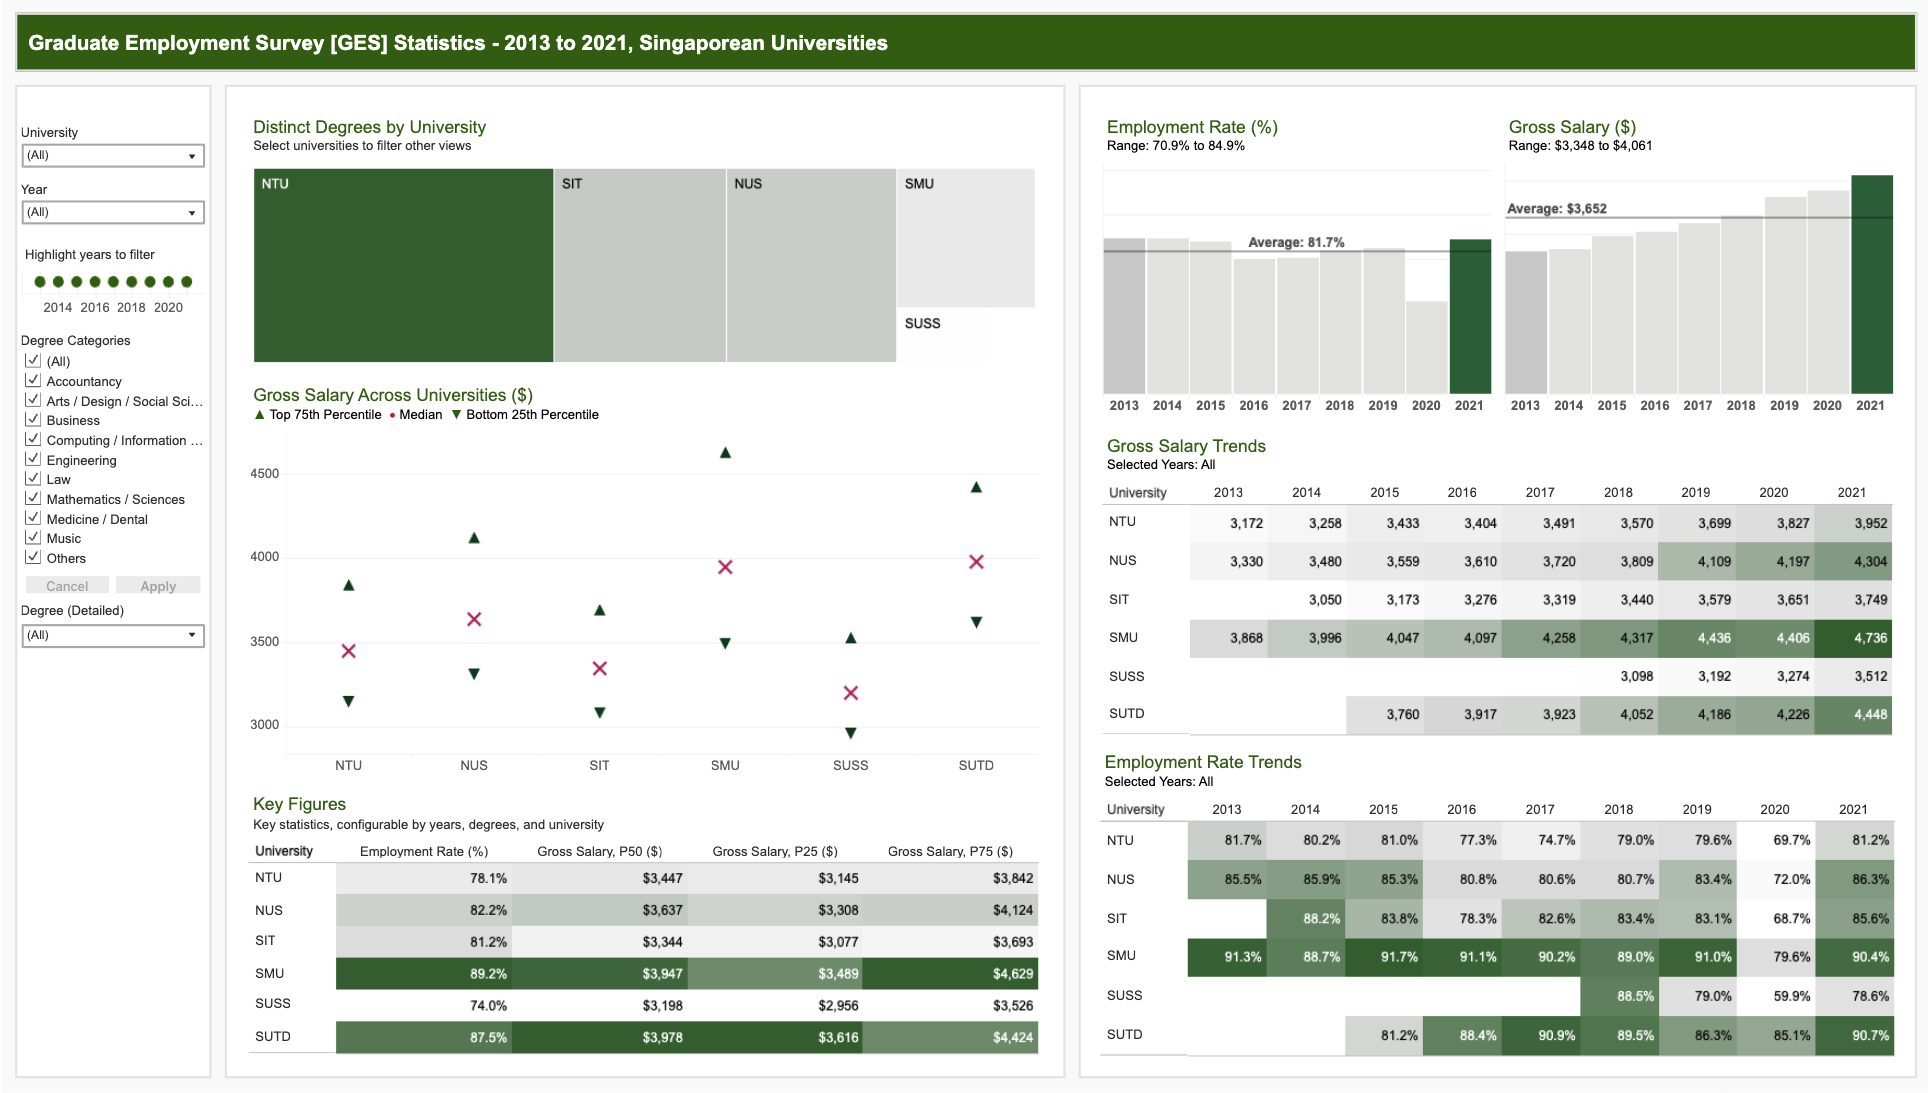Click NTU top 75th percentile triangle
This screenshot has width=1928, height=1093.
coord(348,585)
